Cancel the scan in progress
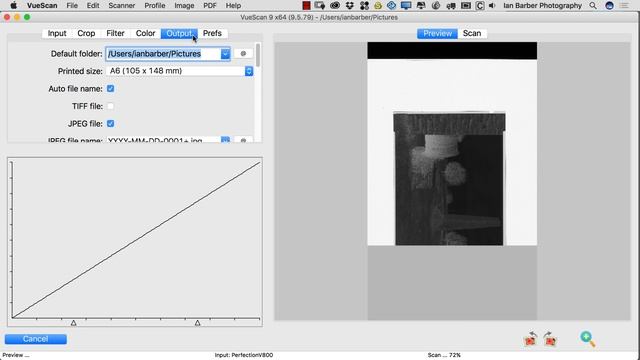This screenshot has height=360, width=640. pyautogui.click(x=36, y=339)
